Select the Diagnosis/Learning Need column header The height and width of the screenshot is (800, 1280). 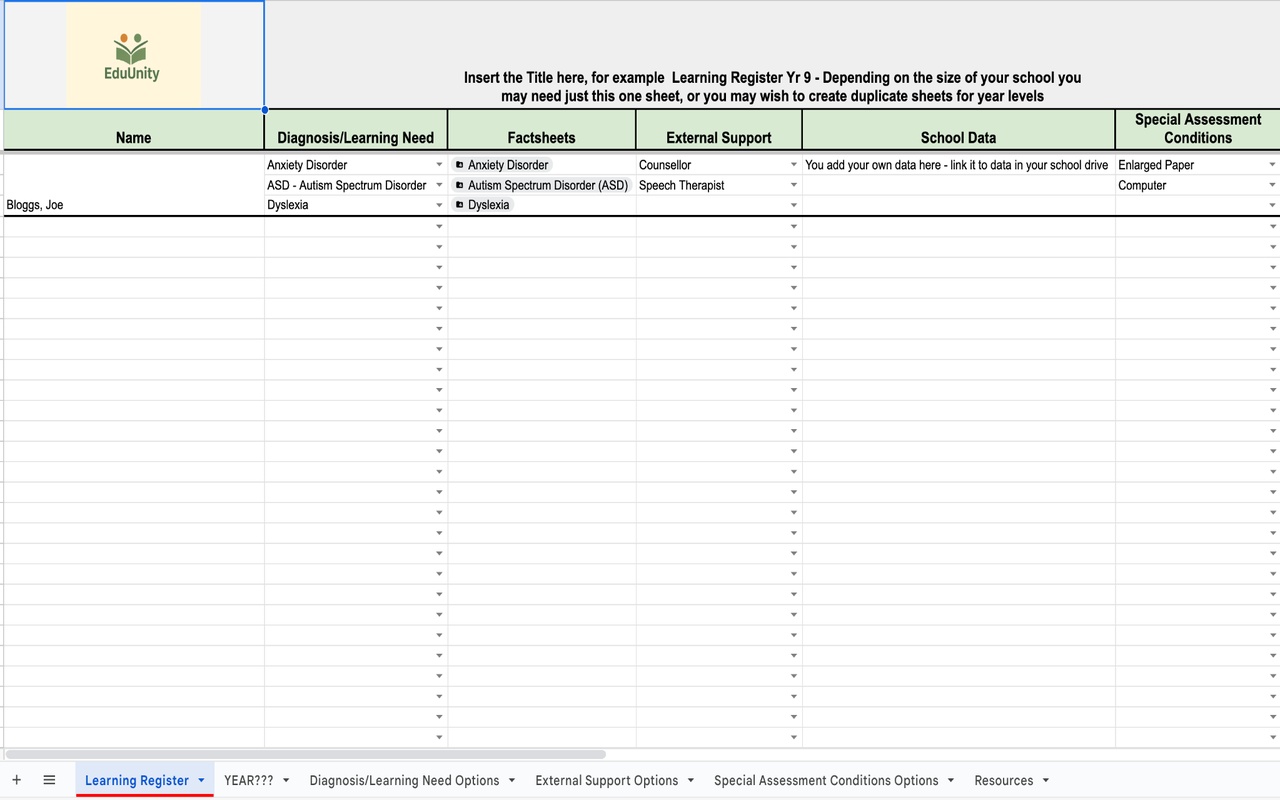(x=356, y=129)
